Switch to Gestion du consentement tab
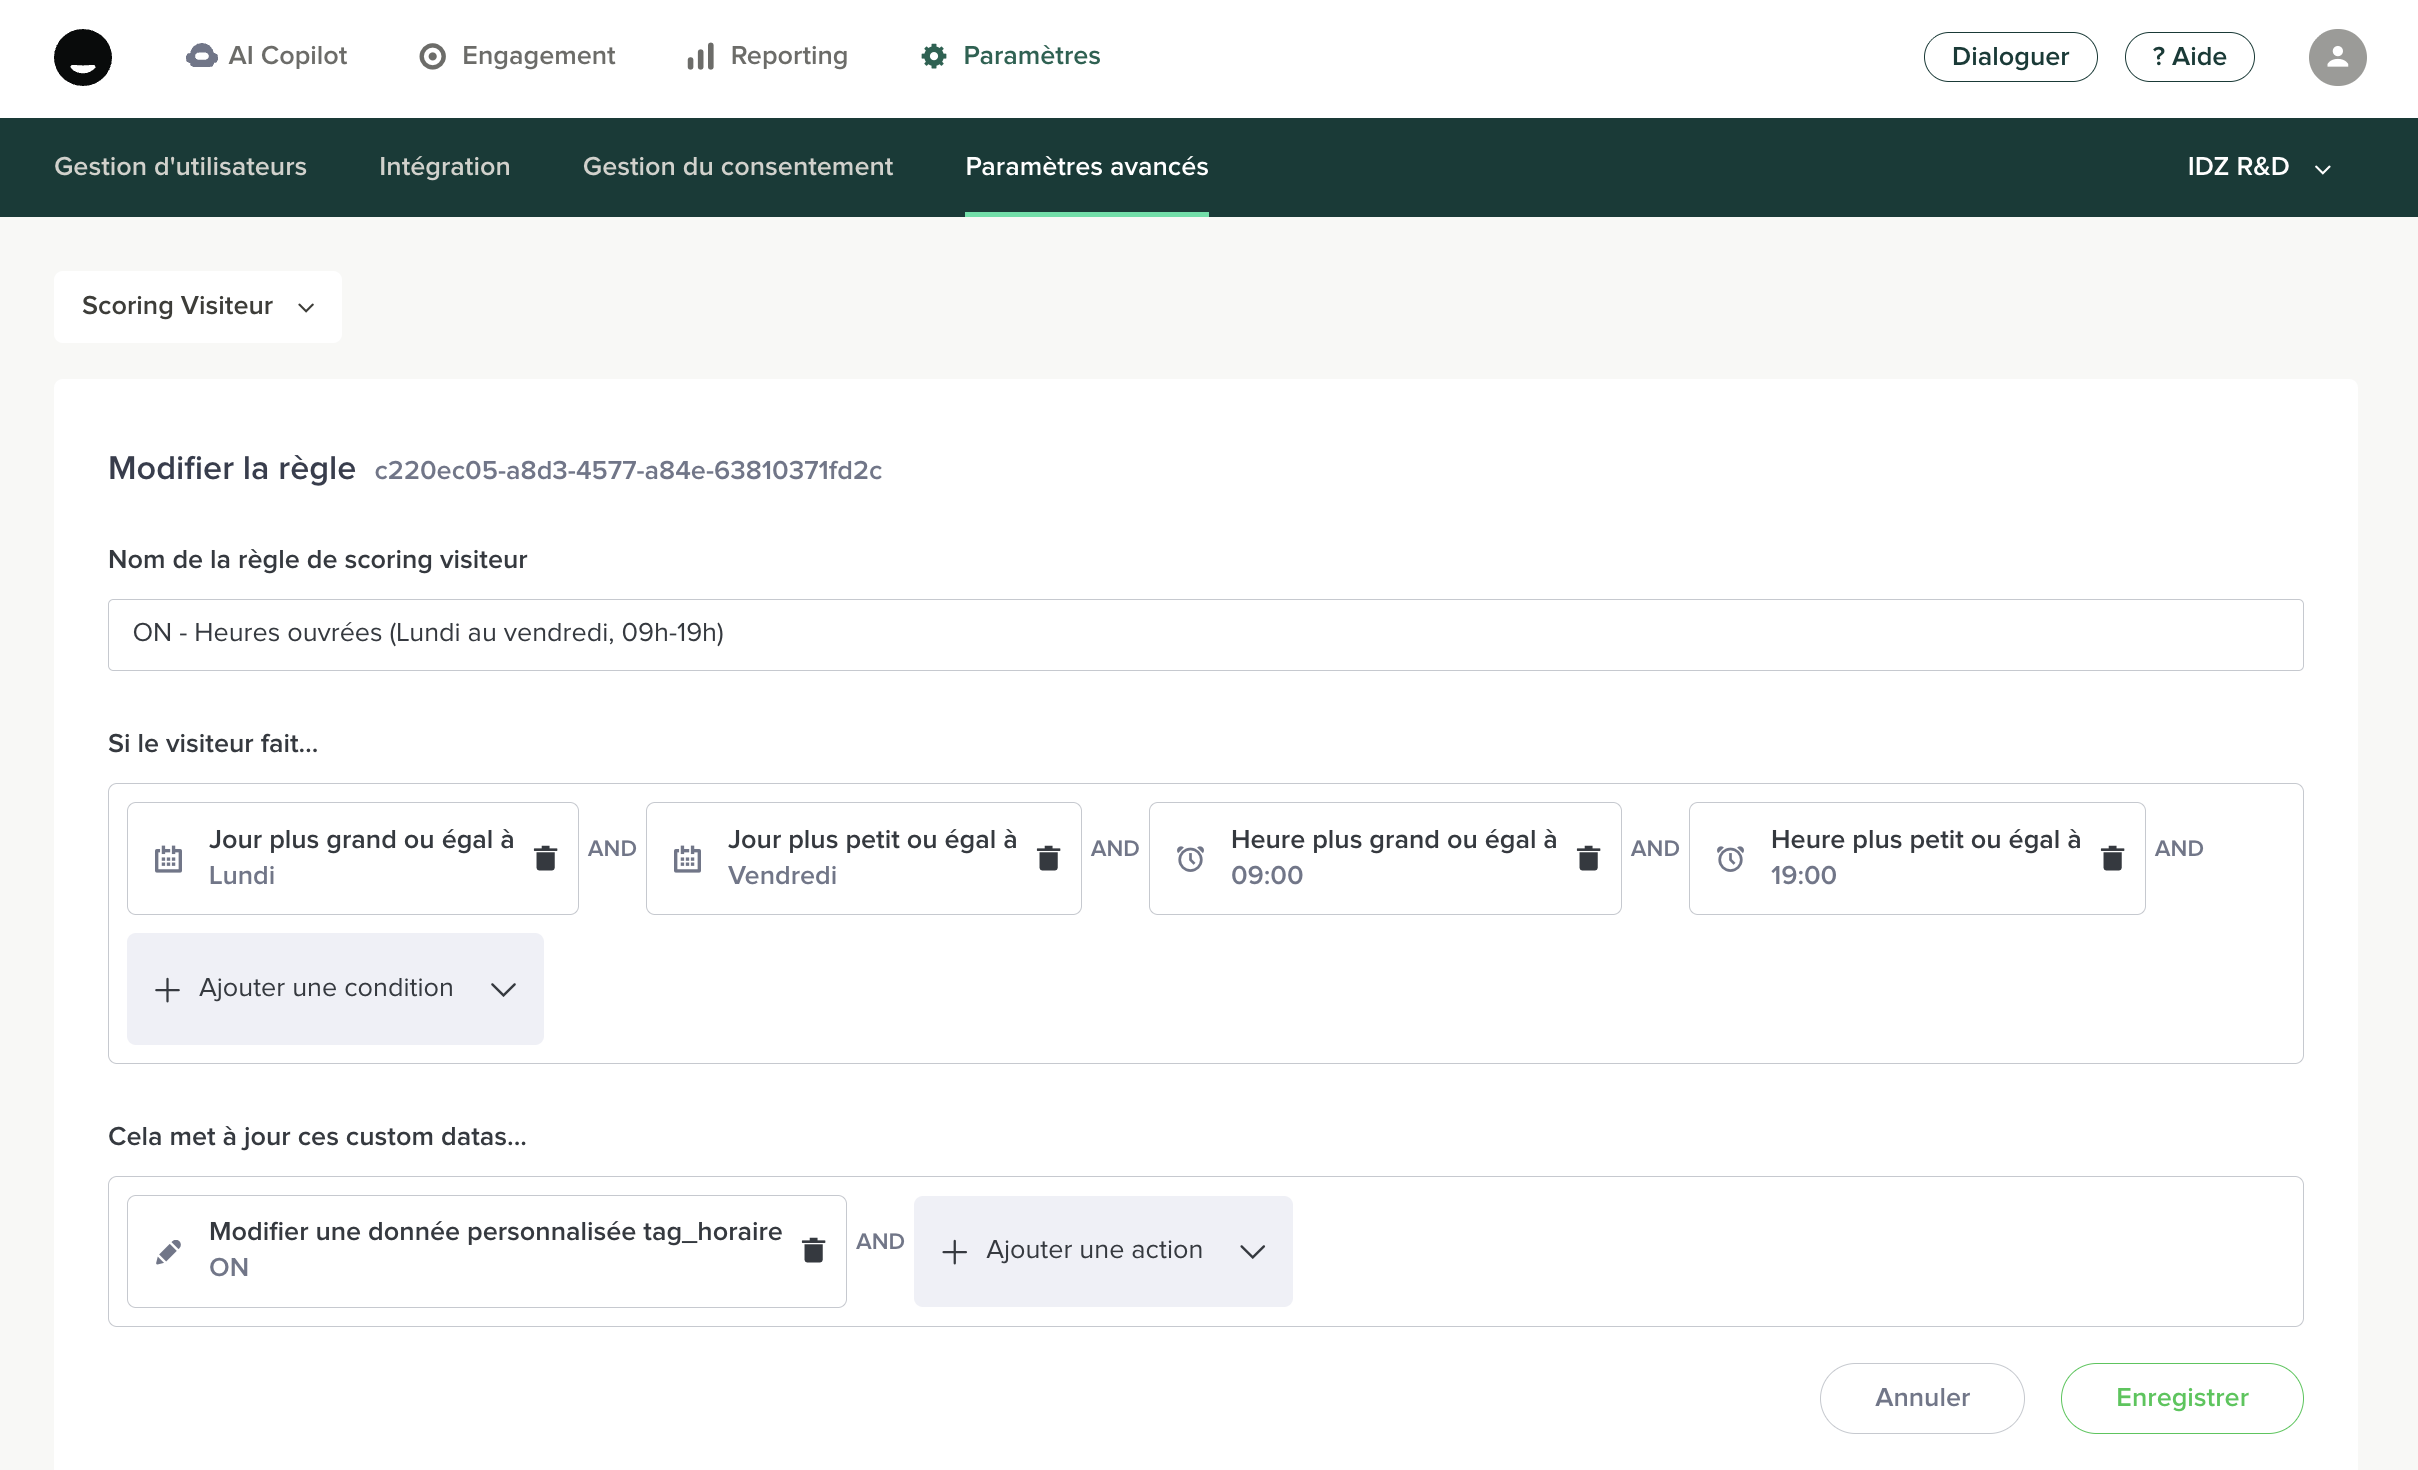2418x1470 pixels. (737, 167)
